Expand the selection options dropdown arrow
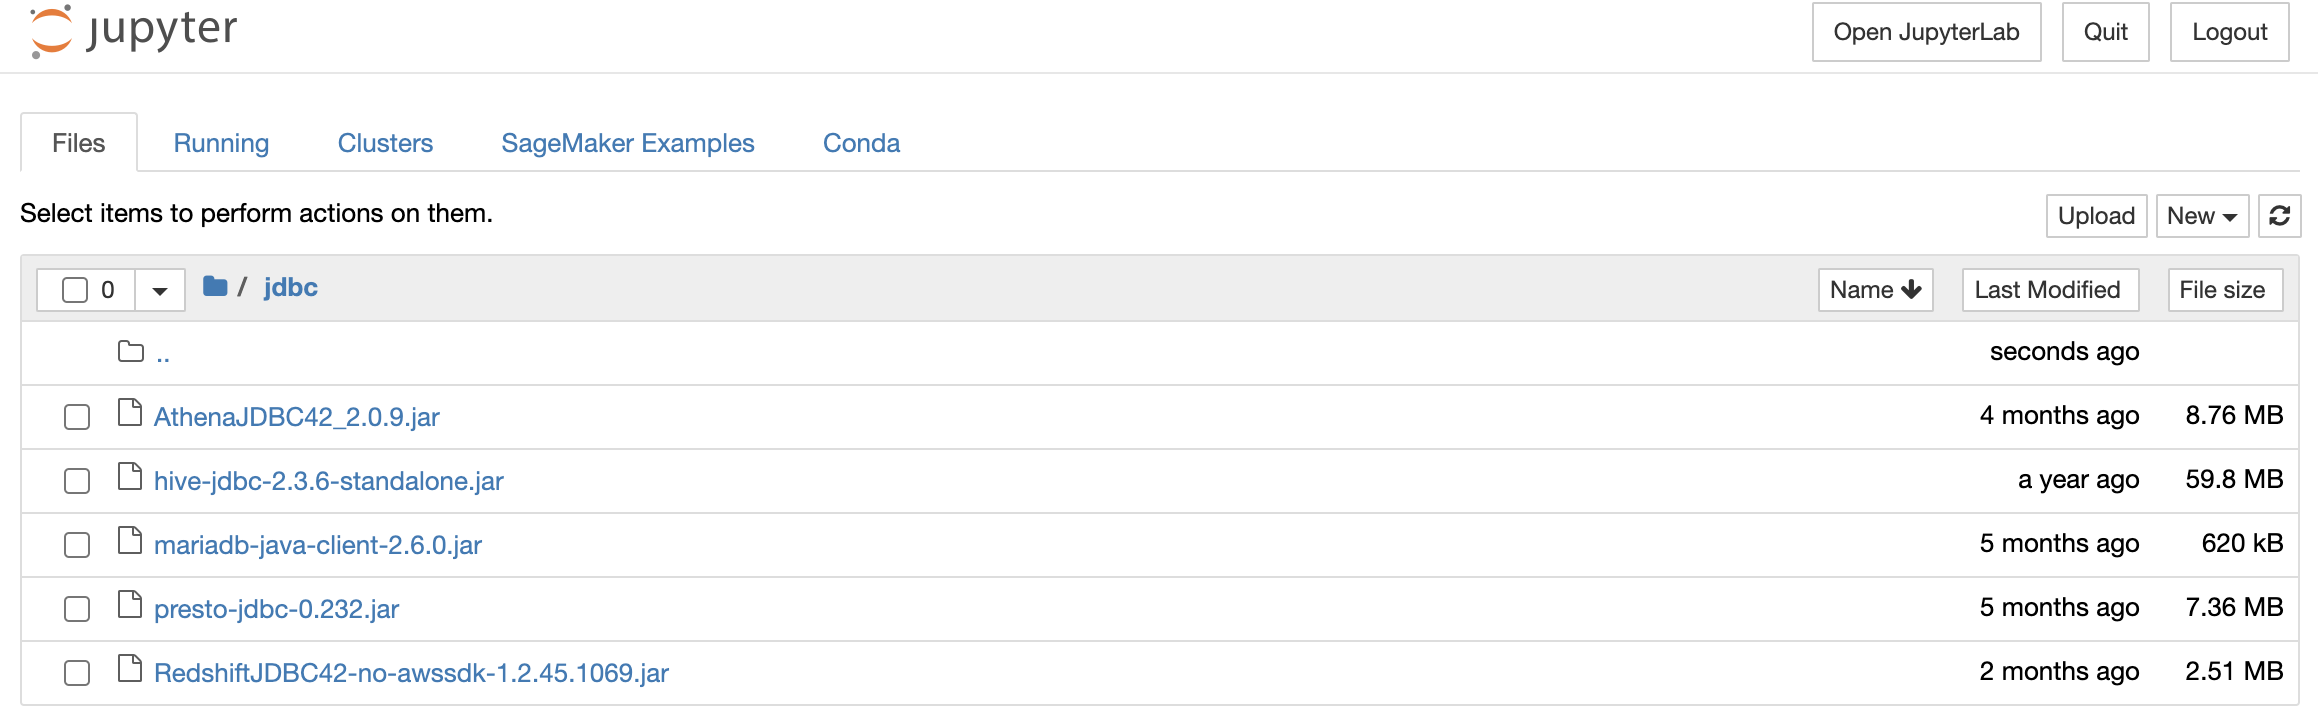The height and width of the screenshot is (726, 2318). (160, 291)
